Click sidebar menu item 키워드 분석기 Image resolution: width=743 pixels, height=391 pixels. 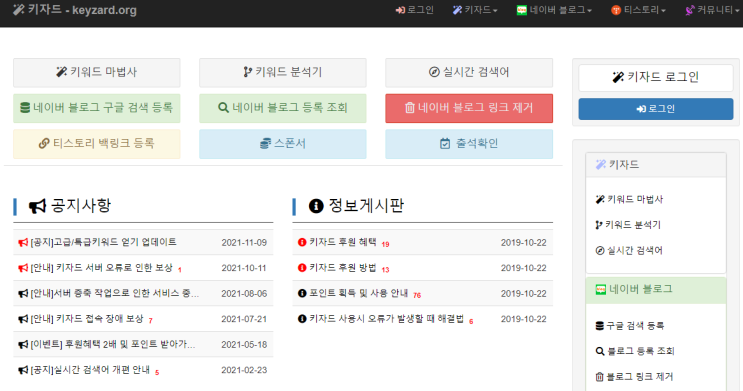click(x=628, y=225)
